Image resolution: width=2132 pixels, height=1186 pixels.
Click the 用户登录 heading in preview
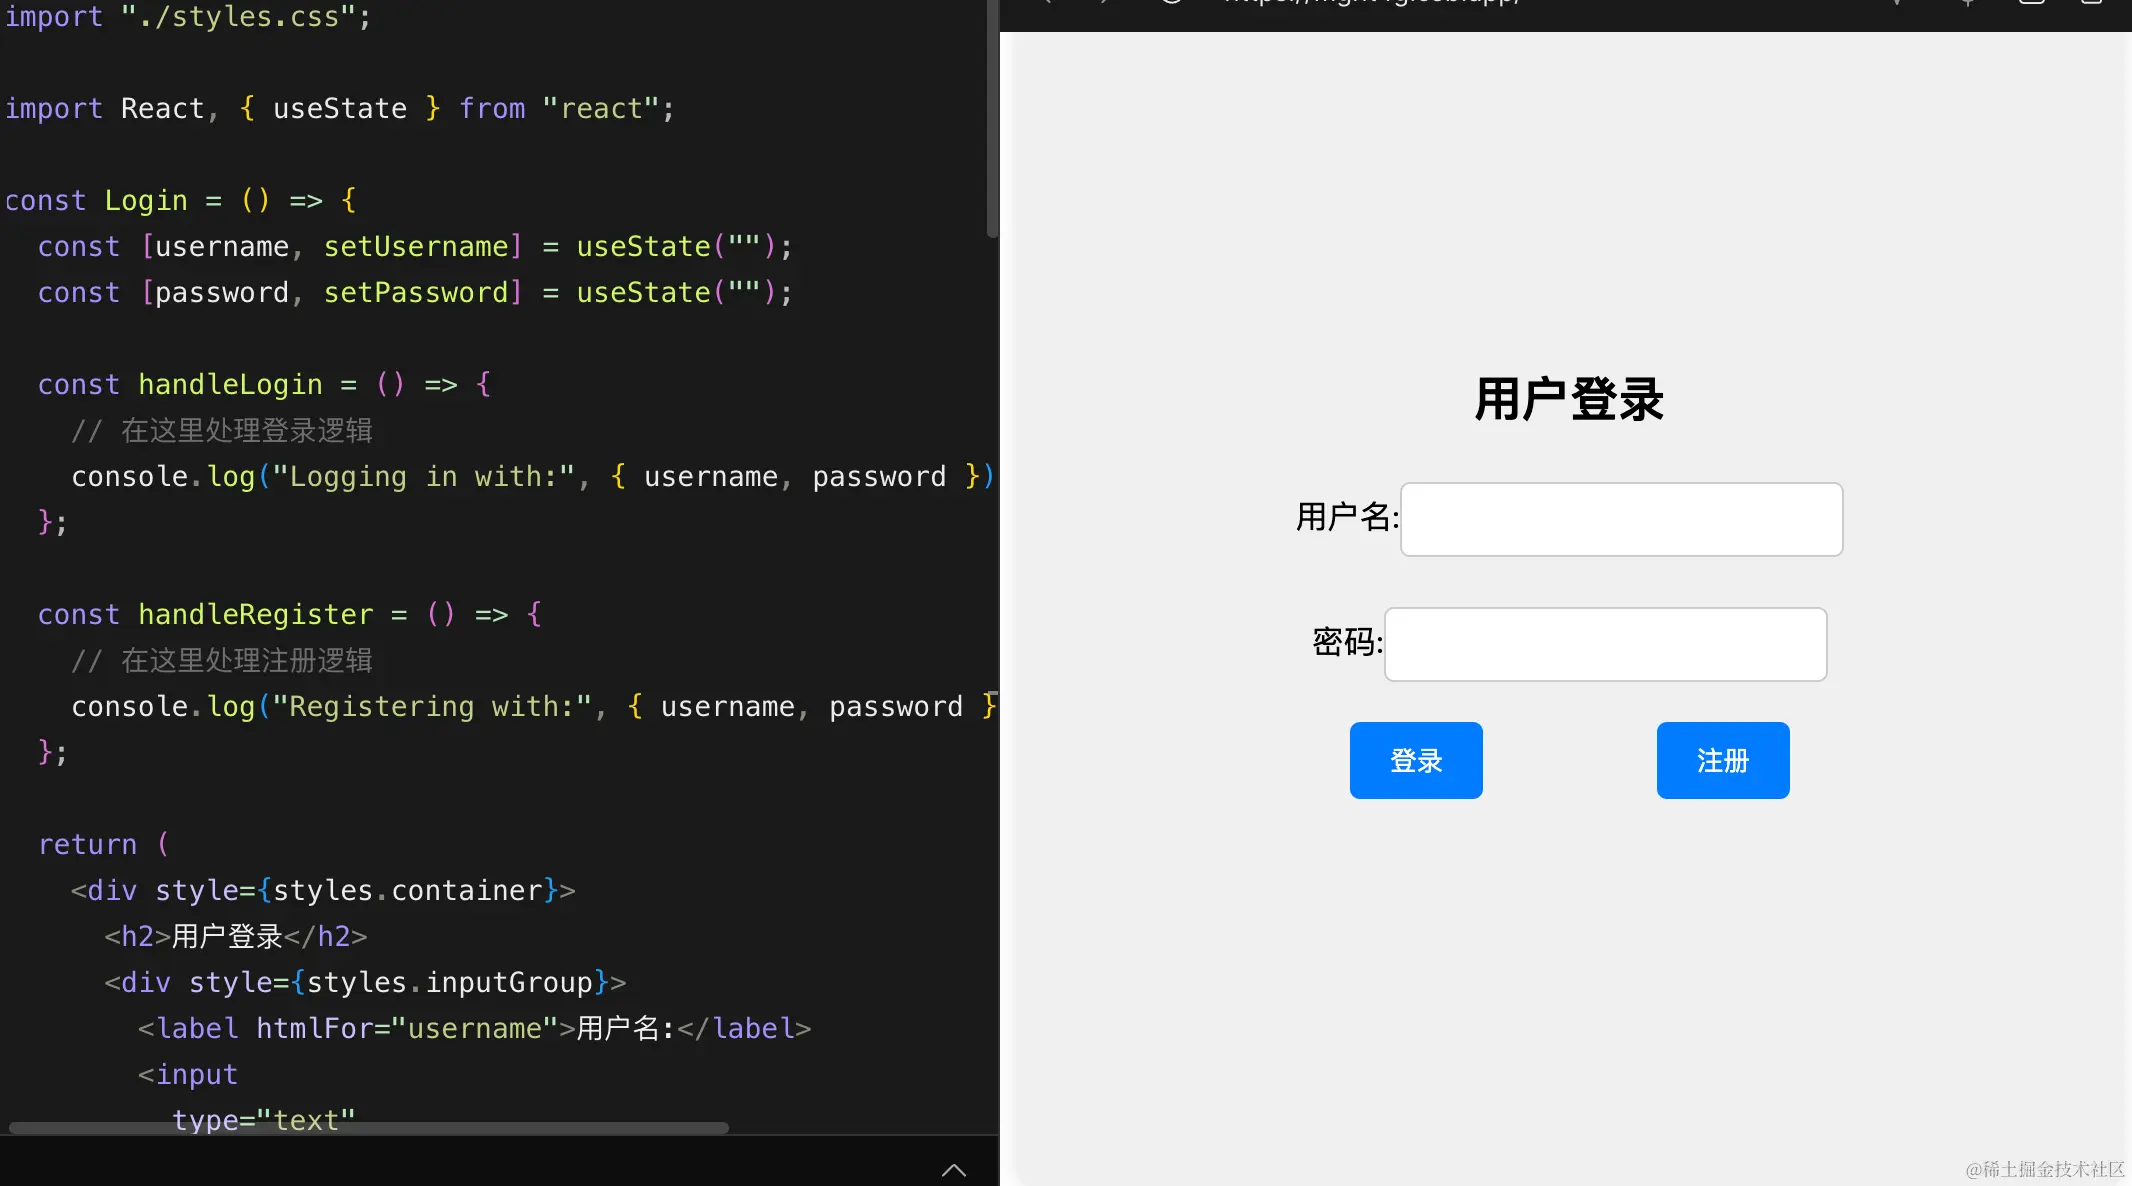click(1568, 400)
